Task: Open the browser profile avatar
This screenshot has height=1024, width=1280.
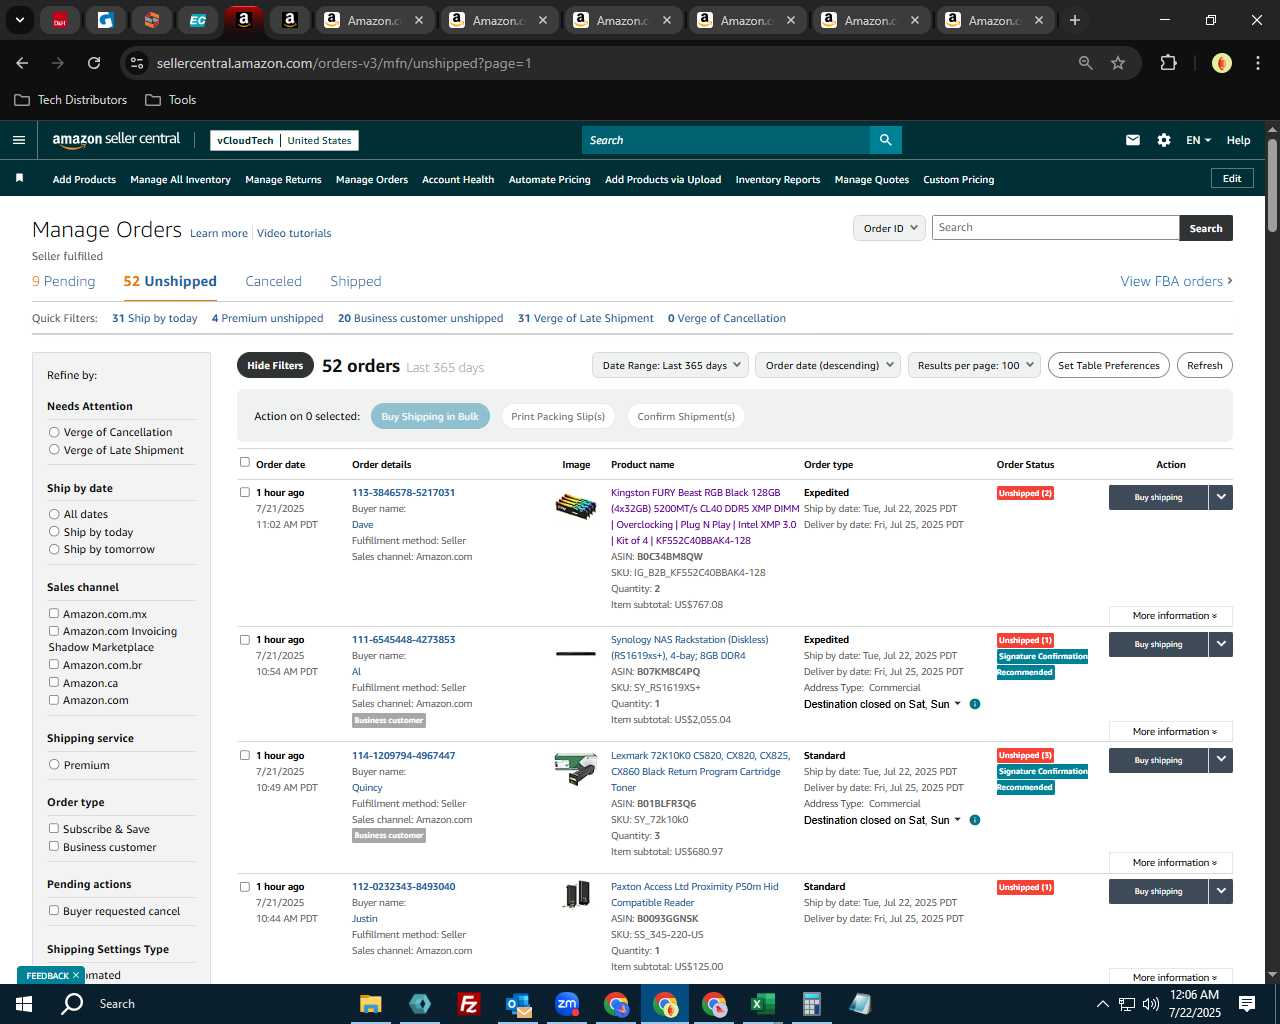Action: point(1221,63)
